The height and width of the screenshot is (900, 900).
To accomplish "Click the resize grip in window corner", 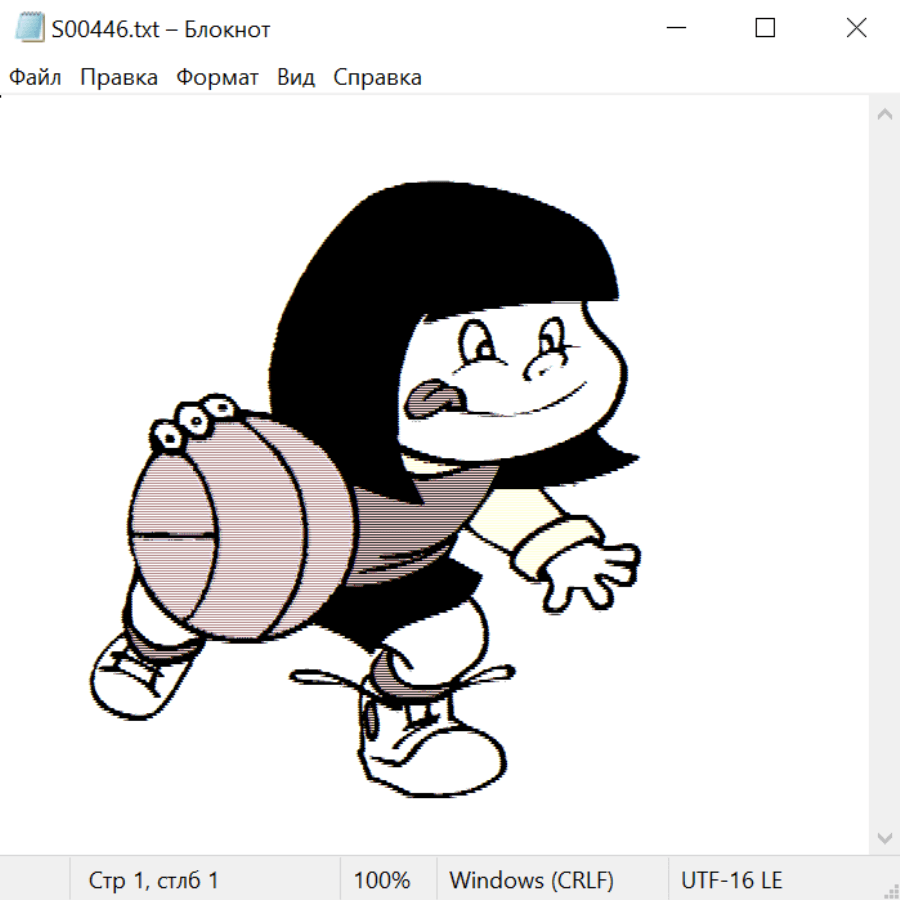I will (x=890, y=890).
